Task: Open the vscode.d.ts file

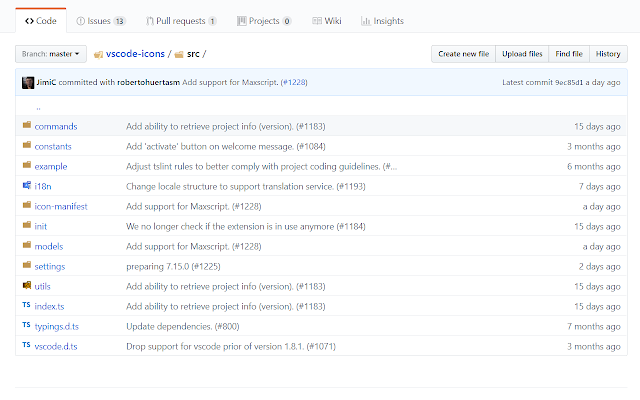Action: click(x=56, y=347)
